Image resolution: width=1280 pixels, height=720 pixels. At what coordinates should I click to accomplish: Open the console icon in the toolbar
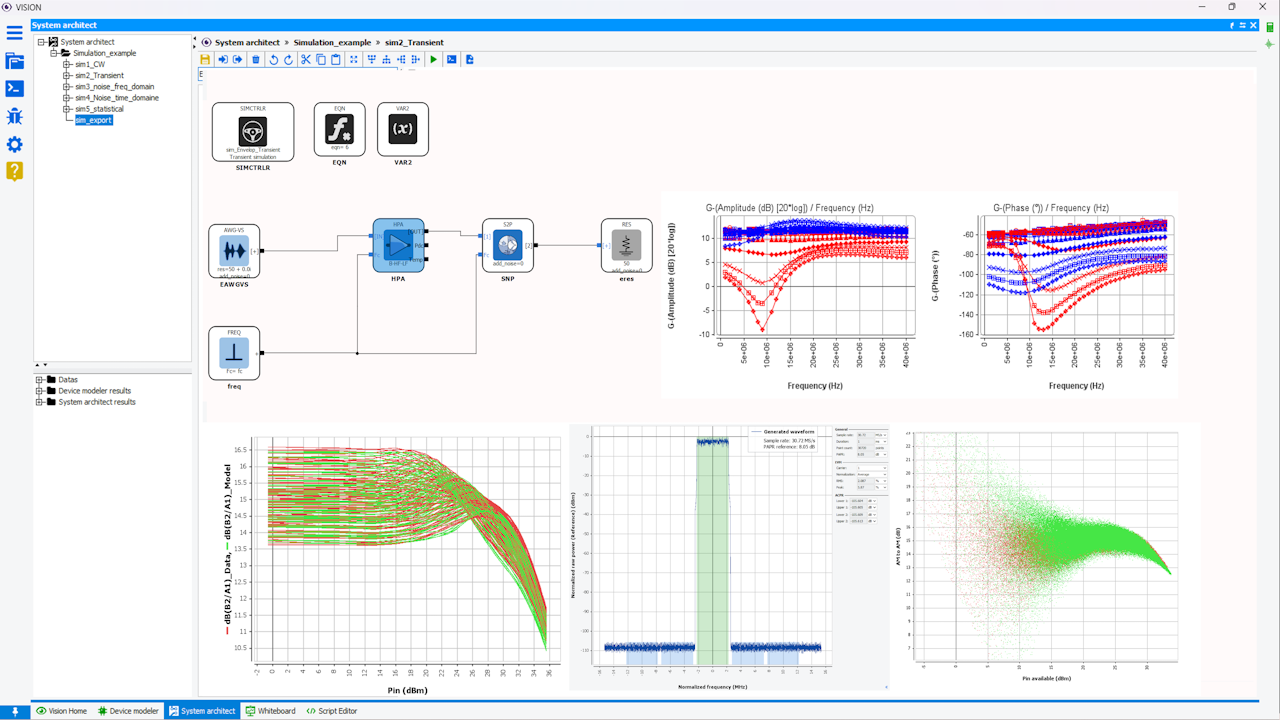coord(452,59)
